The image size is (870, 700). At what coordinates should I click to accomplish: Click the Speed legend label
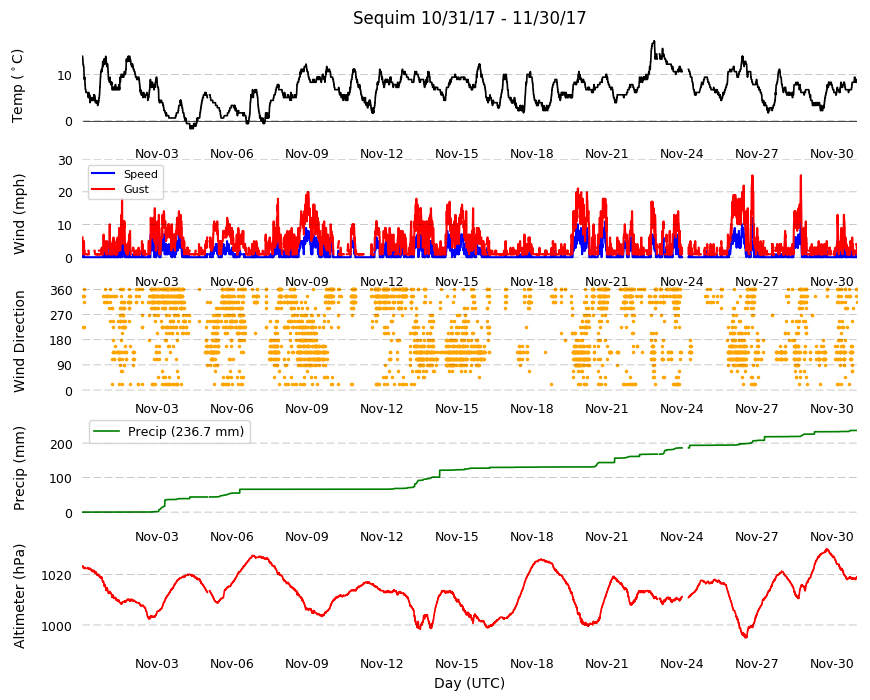point(140,174)
